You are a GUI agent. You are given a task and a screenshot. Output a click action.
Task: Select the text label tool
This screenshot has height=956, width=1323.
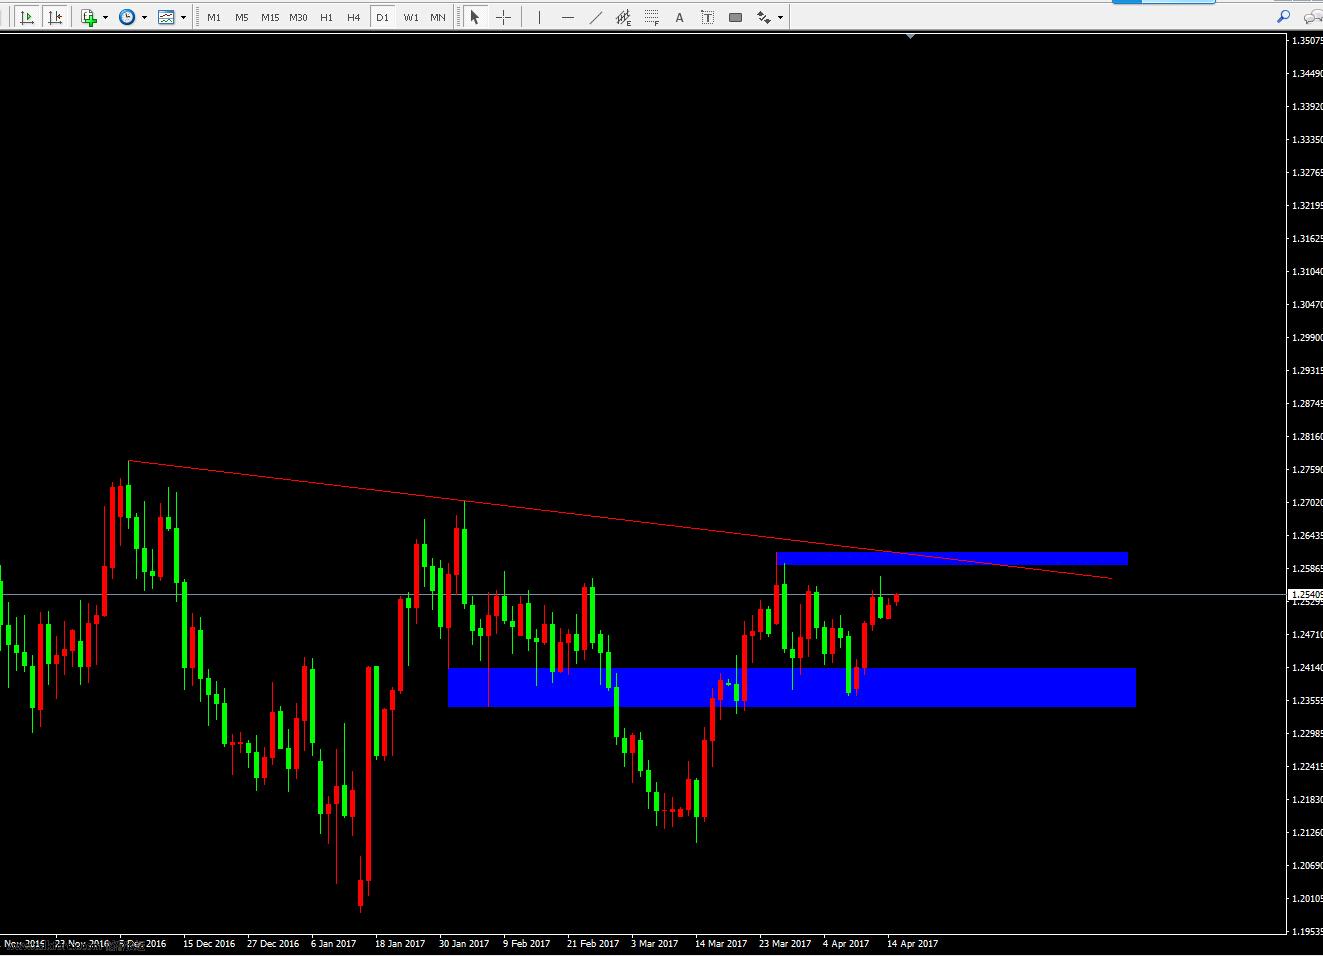coord(708,17)
